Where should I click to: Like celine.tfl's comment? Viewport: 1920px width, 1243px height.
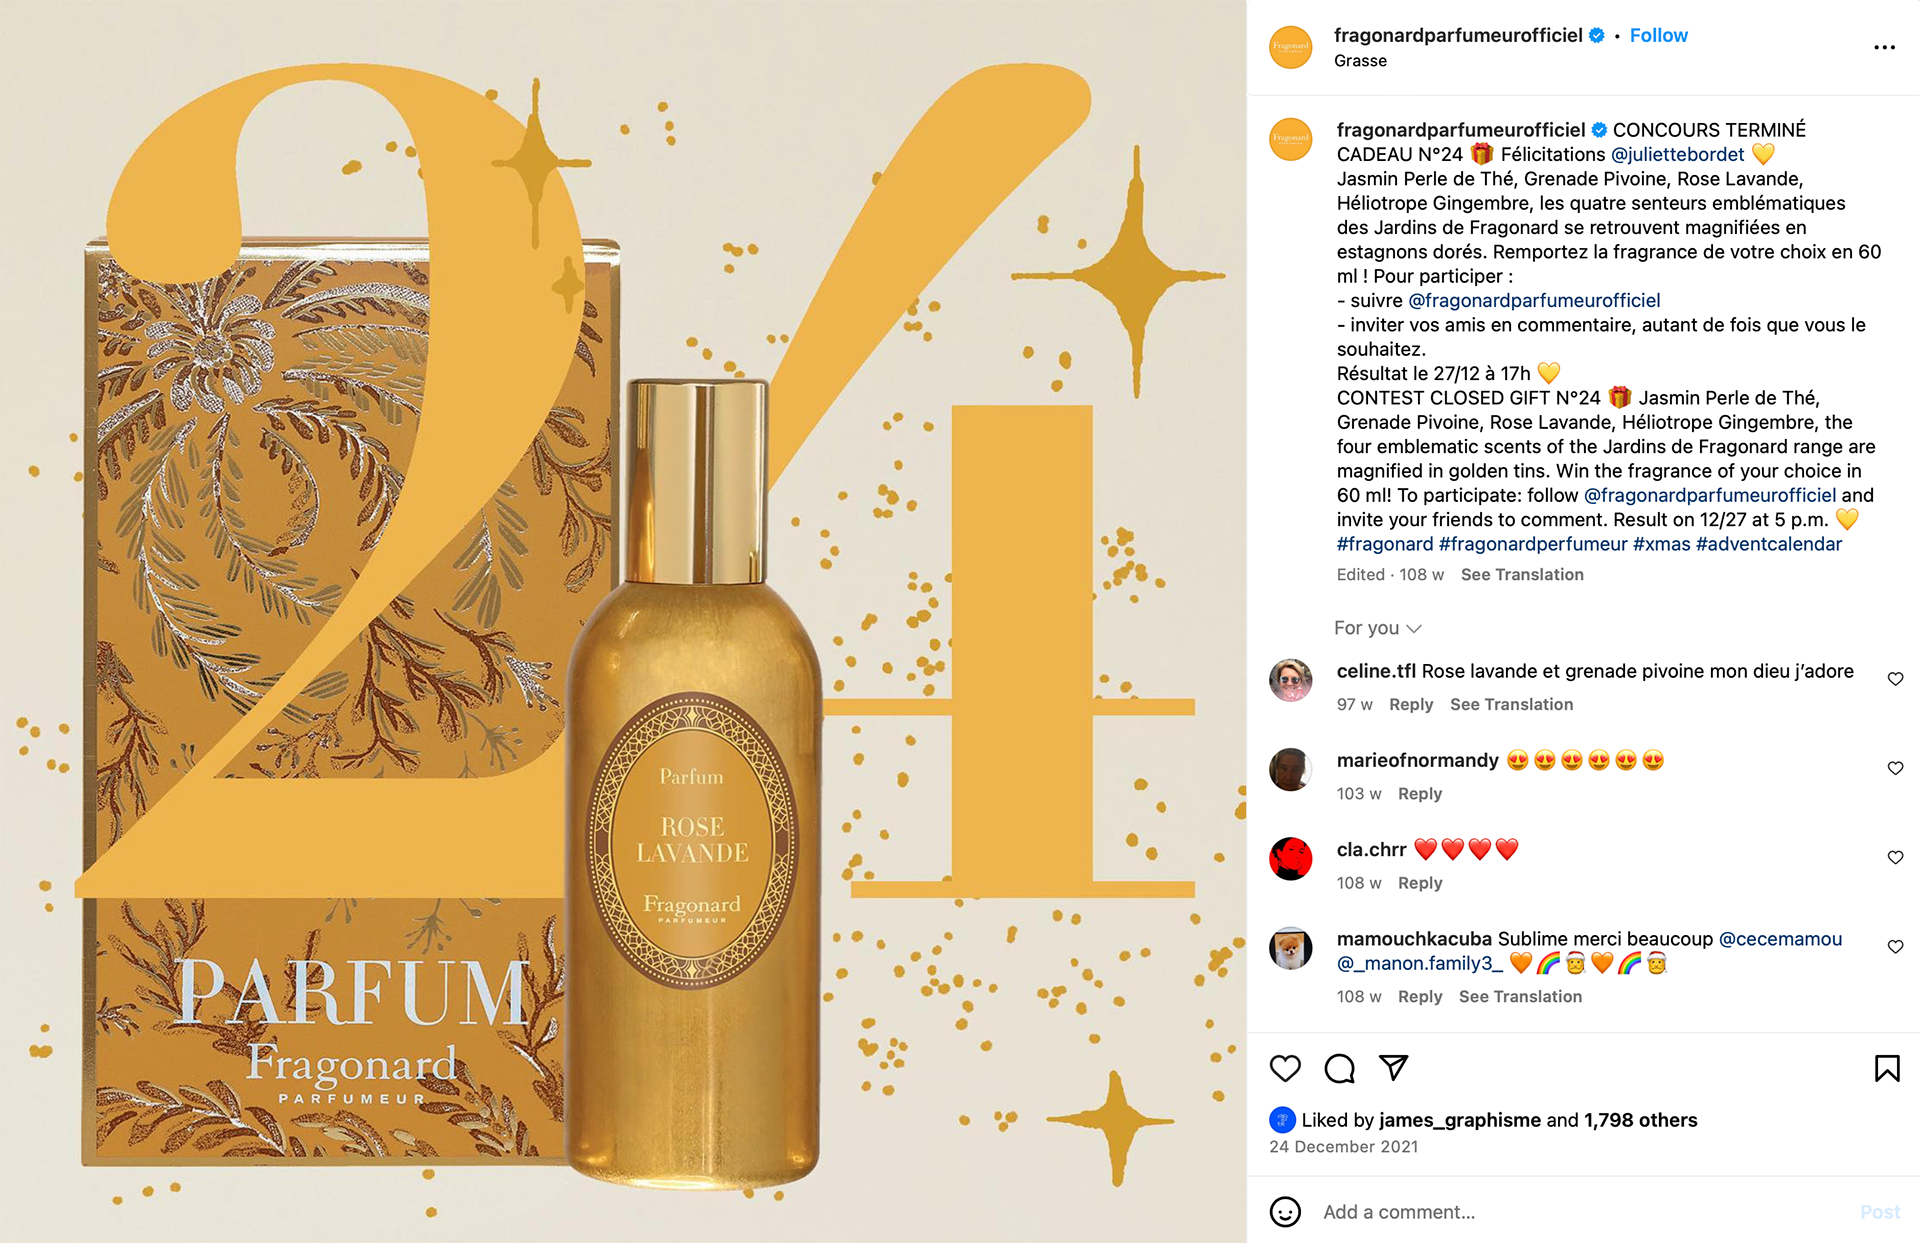pos(1895,679)
